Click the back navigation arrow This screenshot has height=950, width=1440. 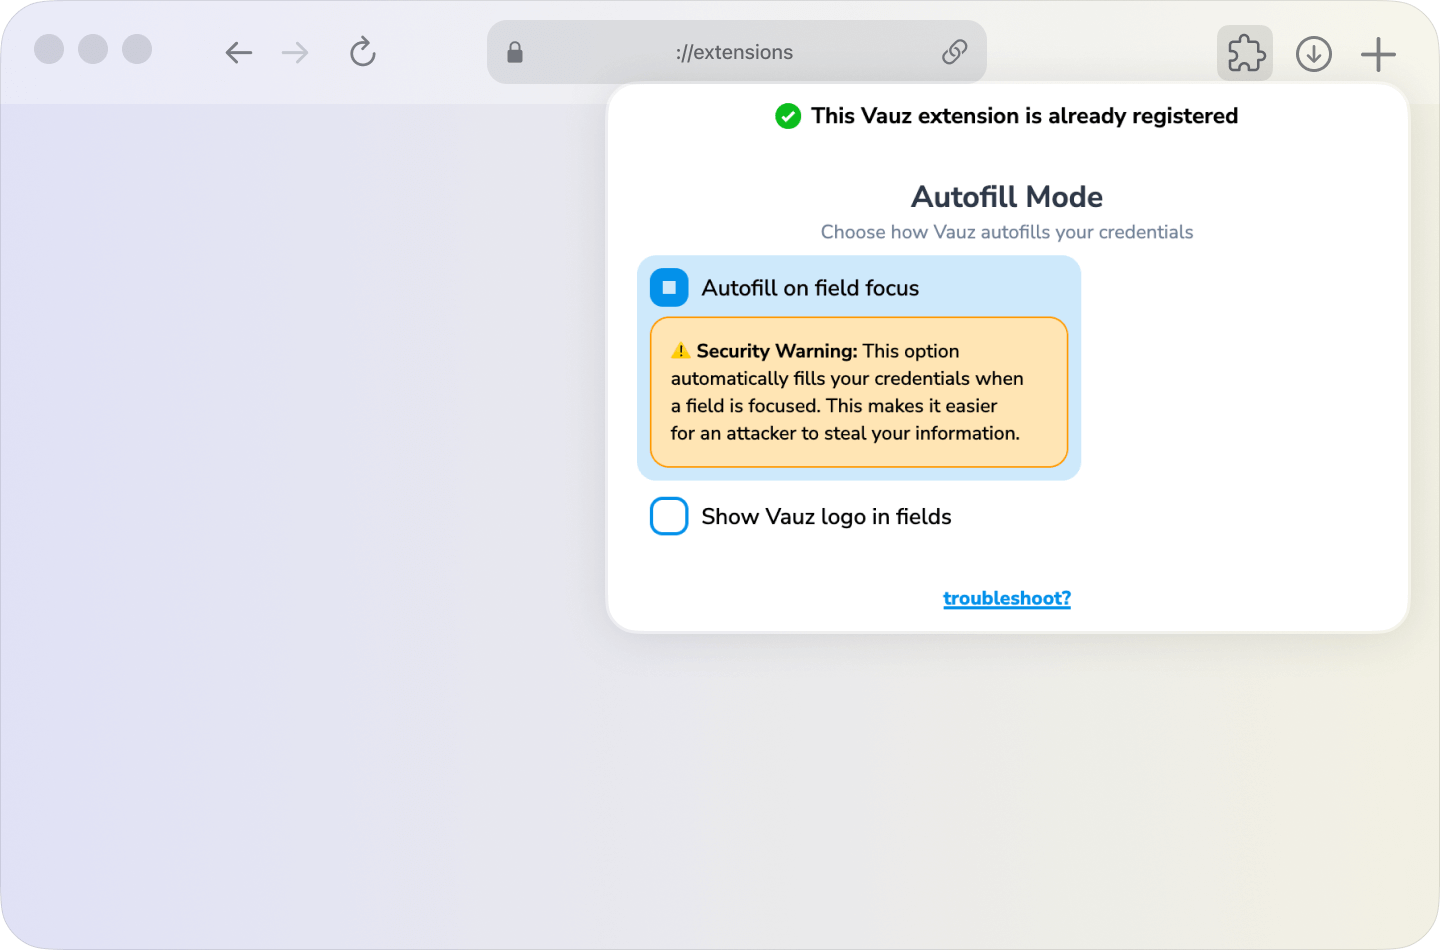point(238,52)
